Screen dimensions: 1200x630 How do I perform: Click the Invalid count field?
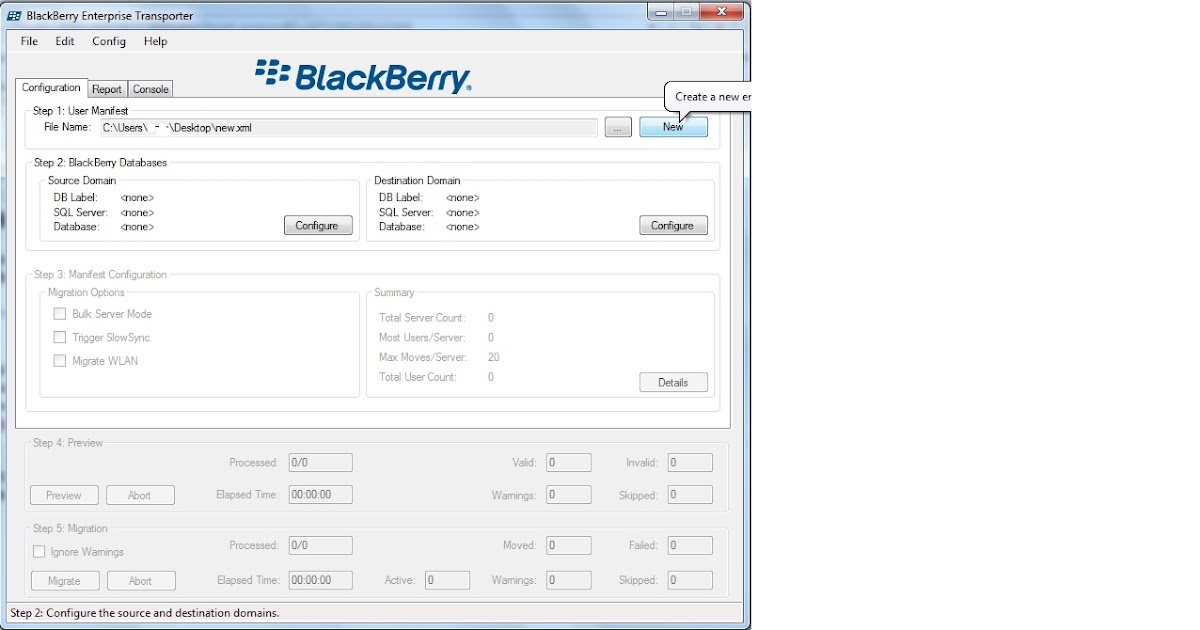click(x=690, y=463)
